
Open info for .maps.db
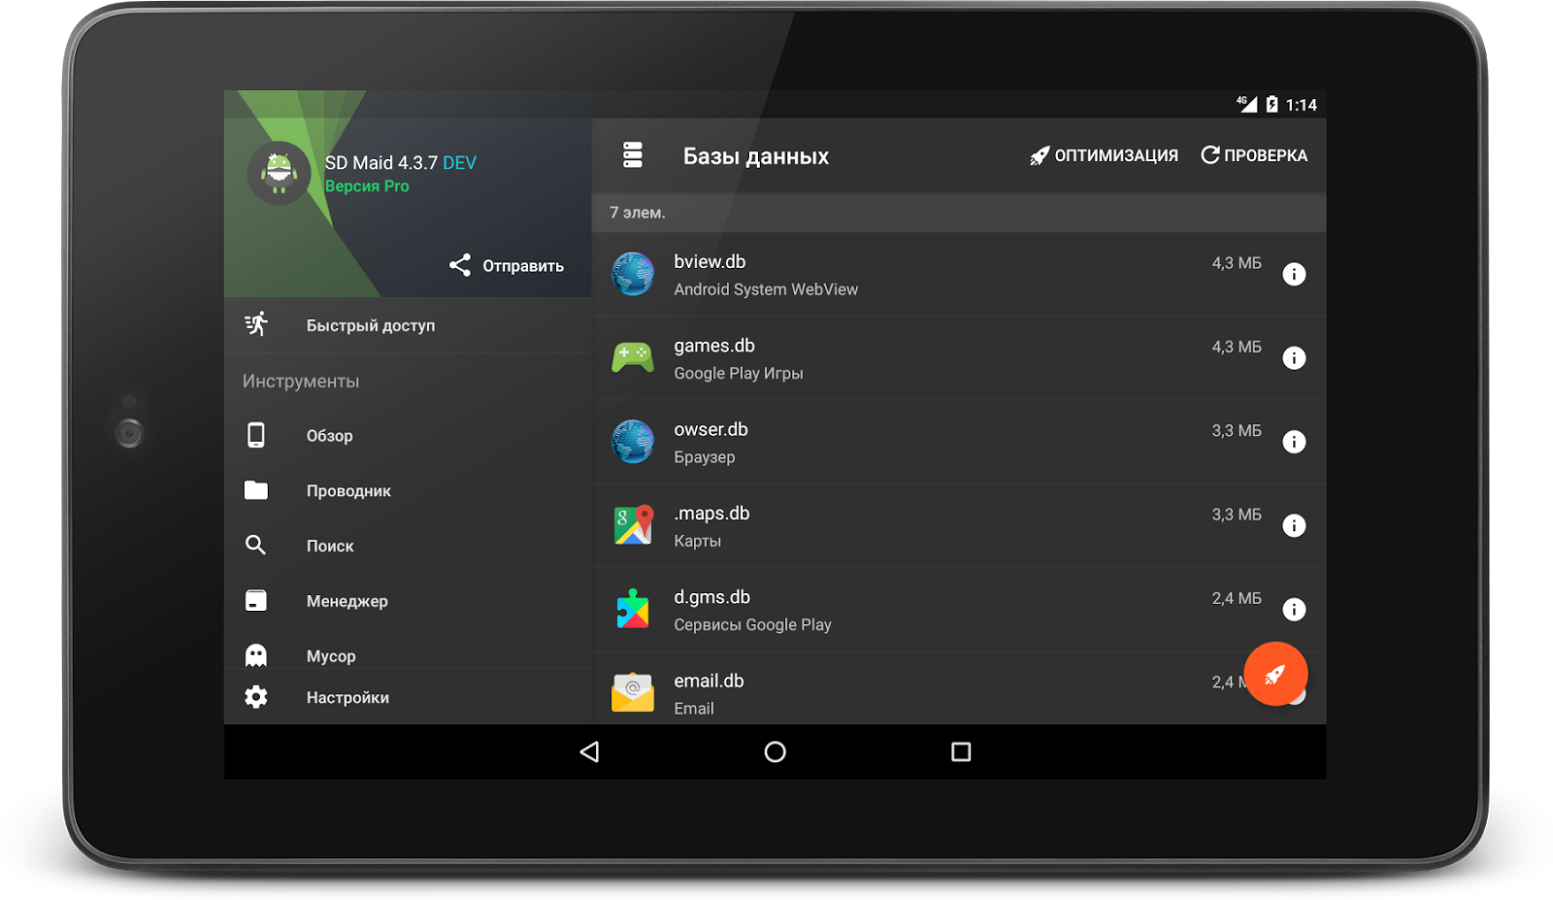pos(1294,526)
